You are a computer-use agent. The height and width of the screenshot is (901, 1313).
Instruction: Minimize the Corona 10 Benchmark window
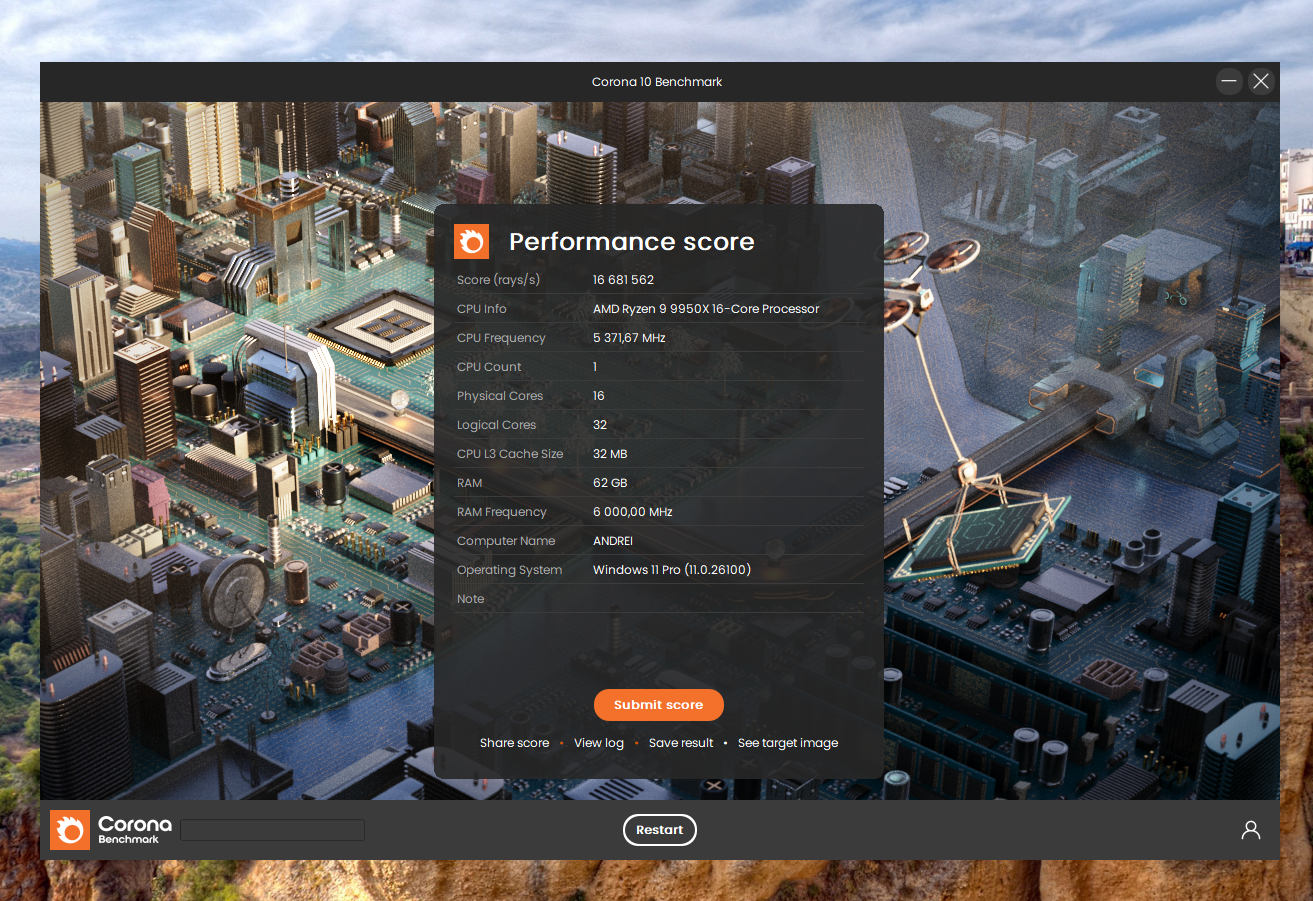pyautogui.click(x=1229, y=81)
